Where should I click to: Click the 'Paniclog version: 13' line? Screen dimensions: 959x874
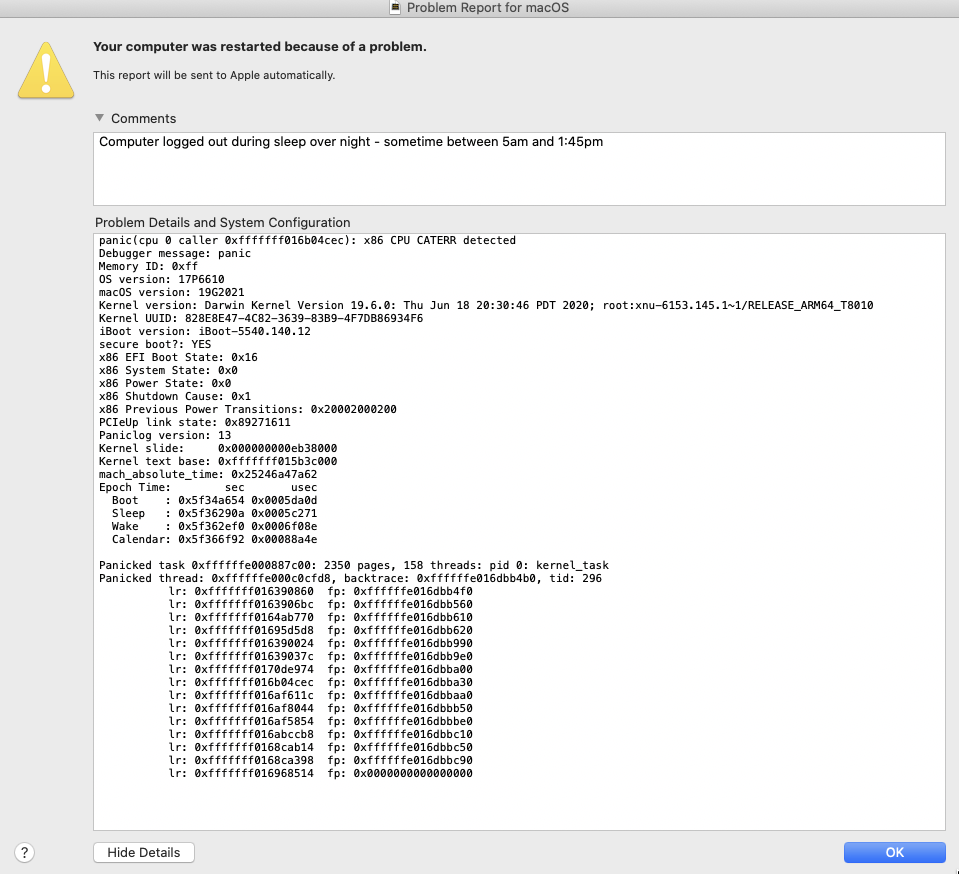165,435
